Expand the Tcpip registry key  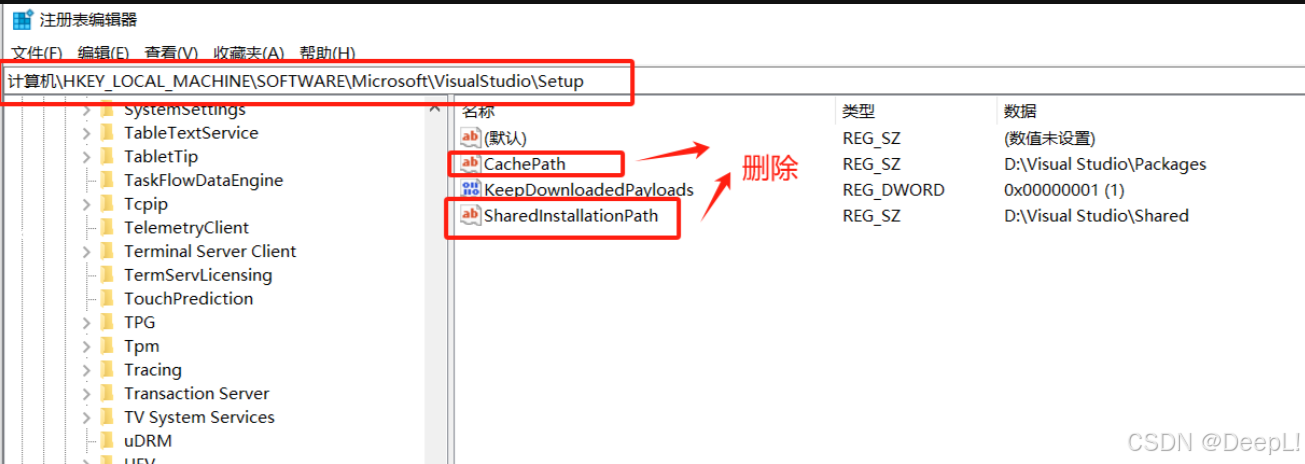(86, 204)
